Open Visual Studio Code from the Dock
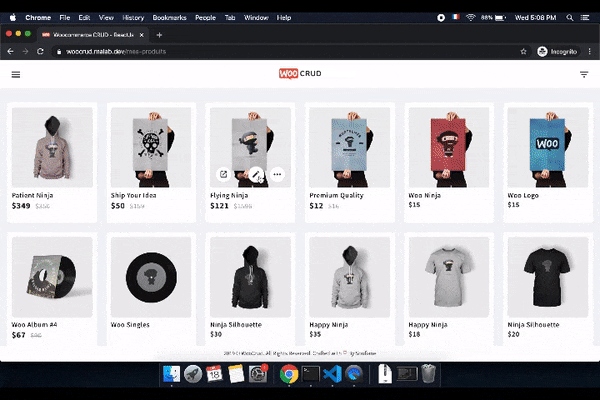This screenshot has height=400, width=600. tap(332, 374)
